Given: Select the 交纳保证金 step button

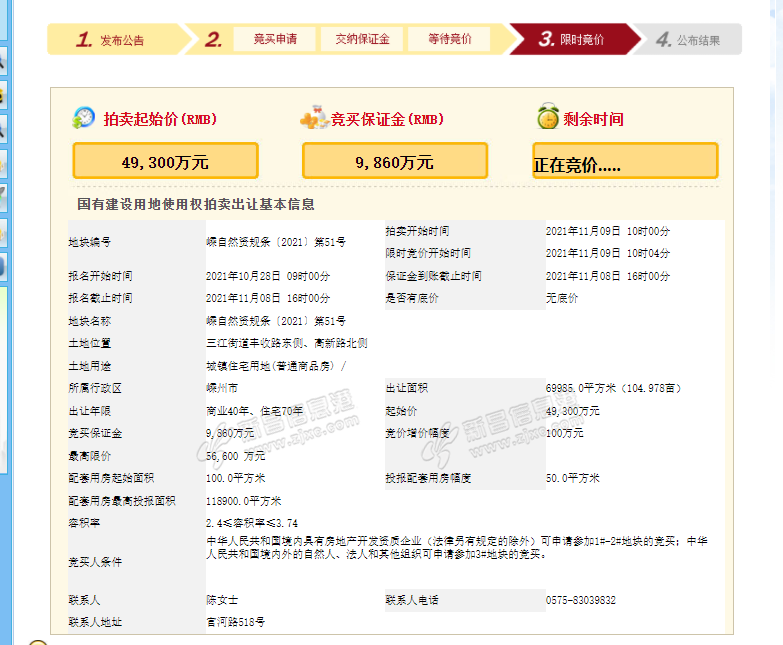Looking at the screenshot, I should (x=361, y=39).
